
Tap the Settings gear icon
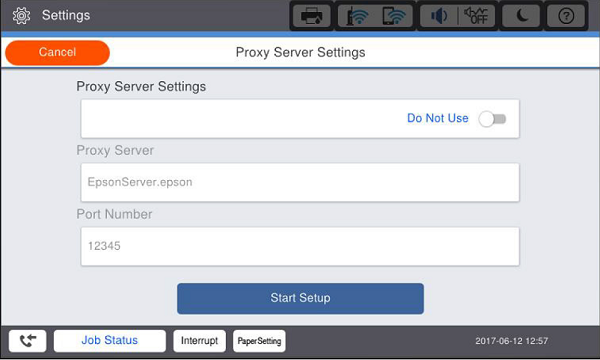tap(21, 16)
